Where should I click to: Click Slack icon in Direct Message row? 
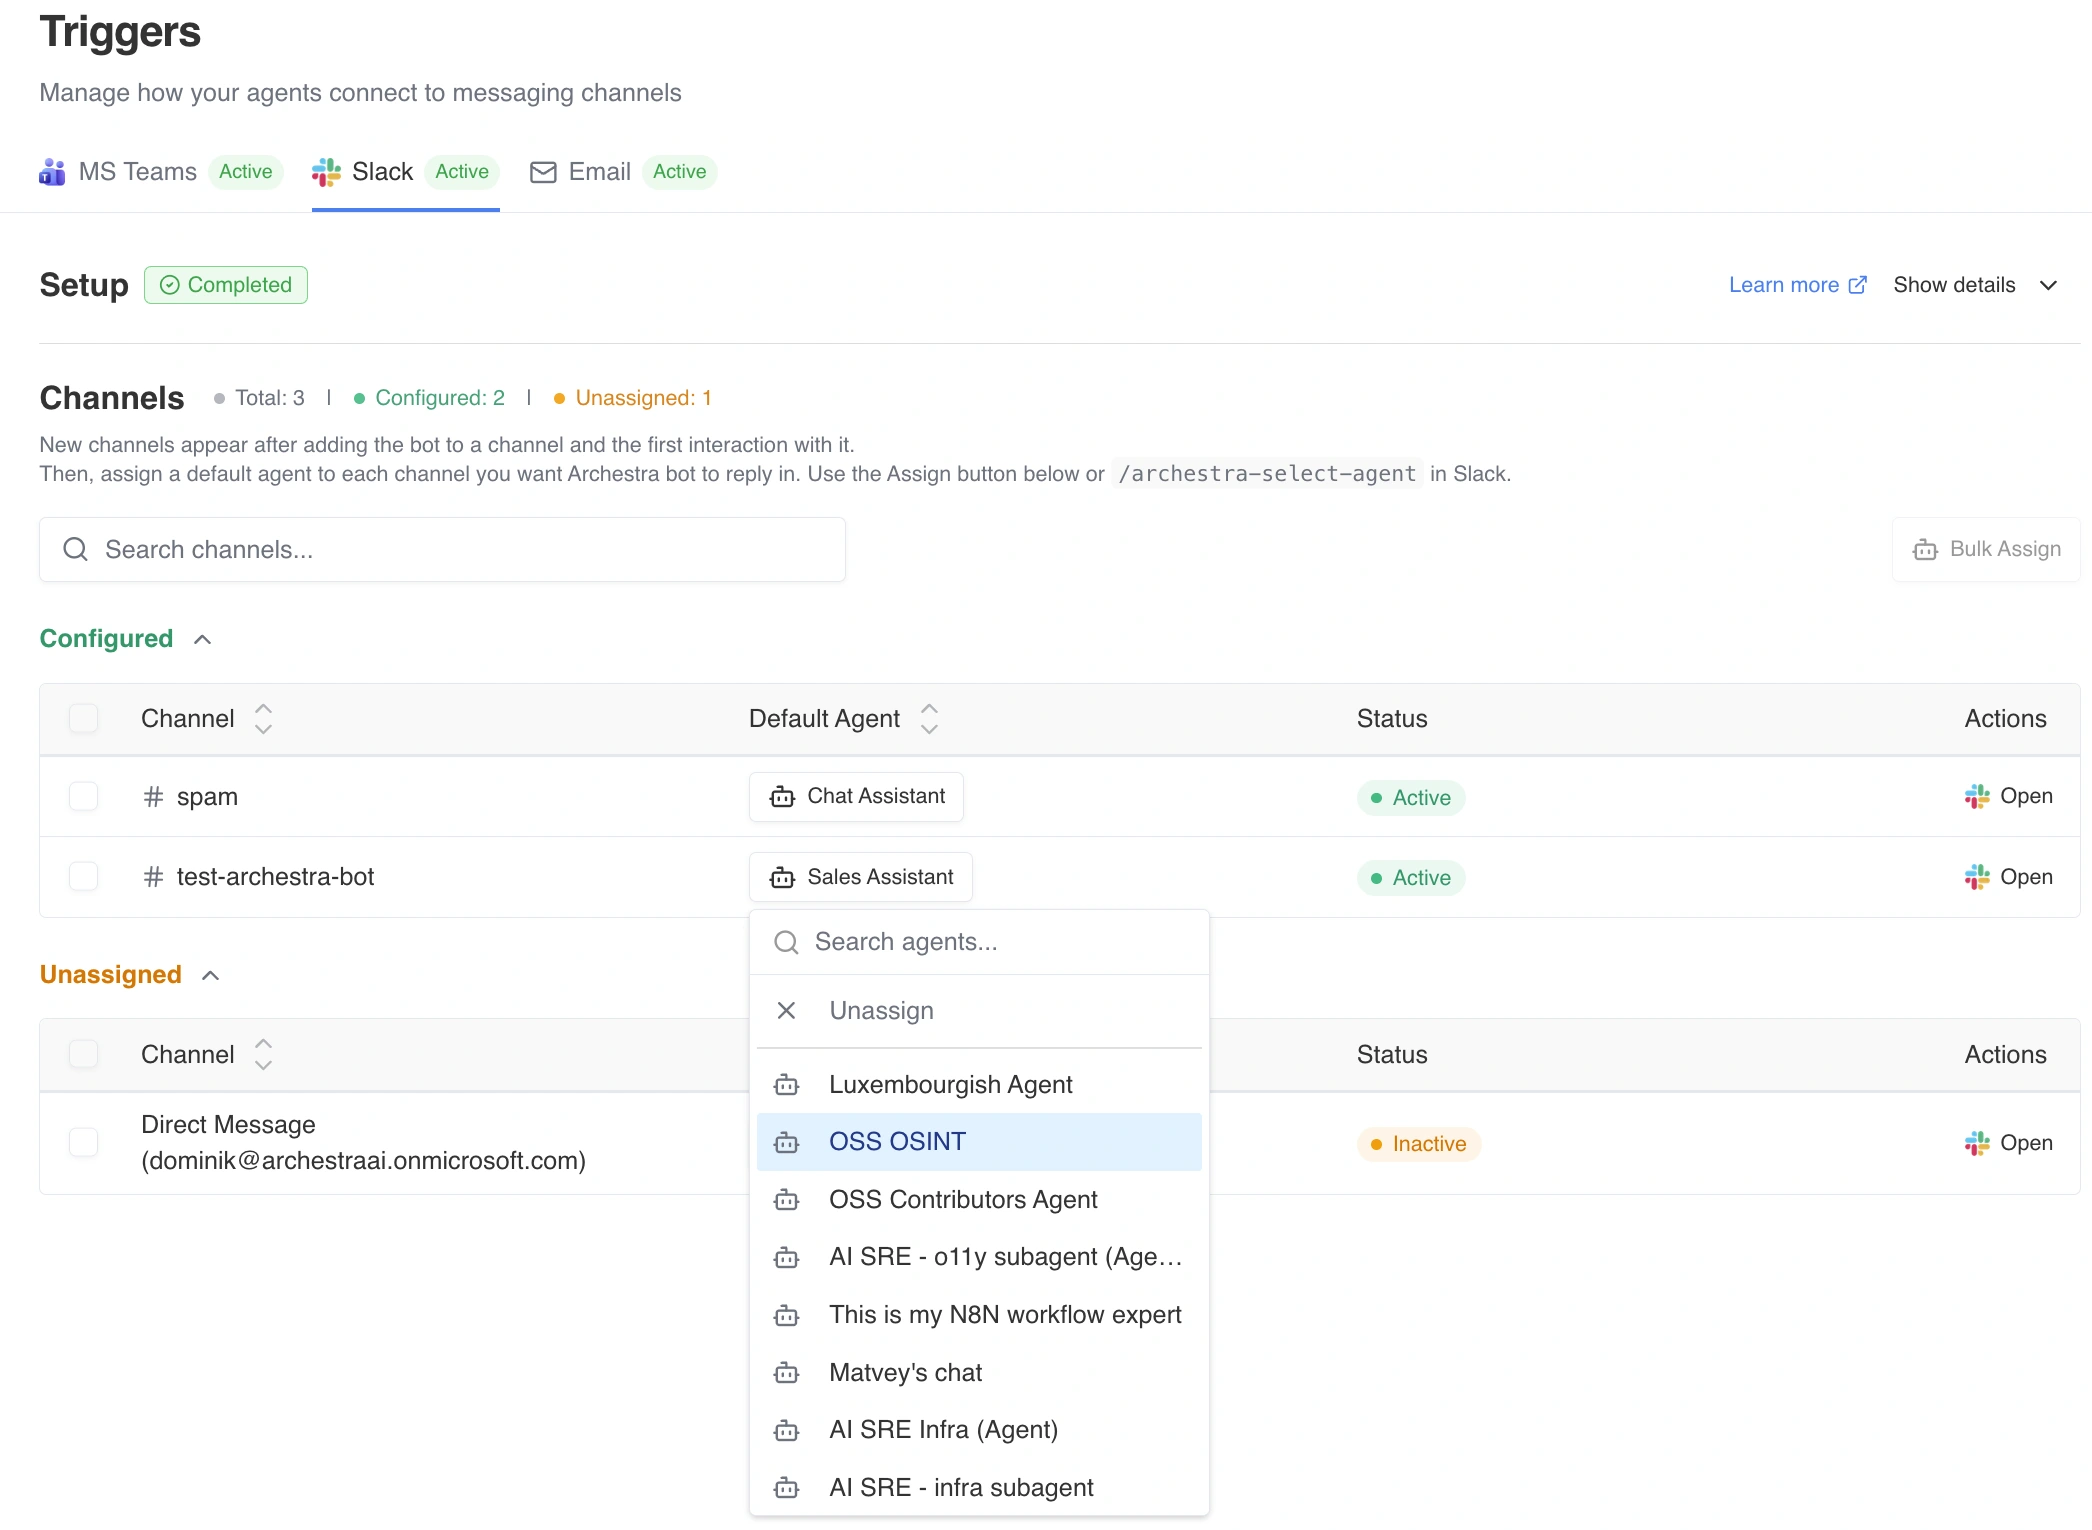1977,1143
